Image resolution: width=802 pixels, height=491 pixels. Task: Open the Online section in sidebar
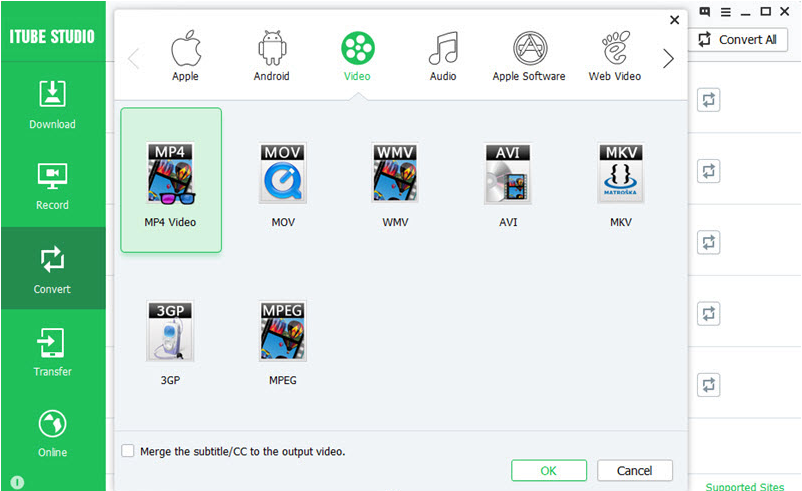[52, 433]
